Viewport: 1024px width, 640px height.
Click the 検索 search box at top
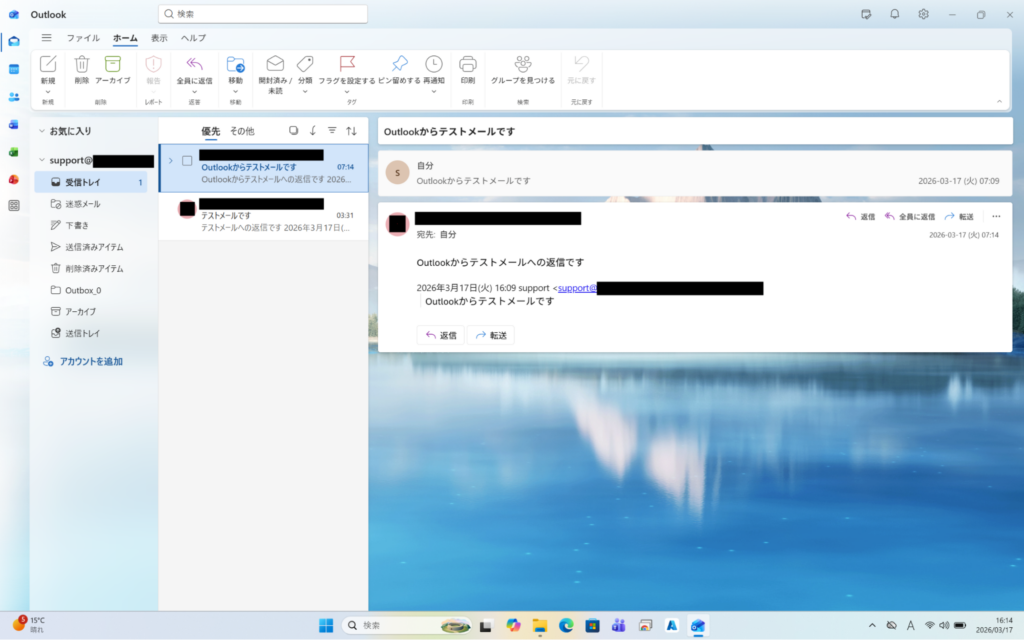pos(263,14)
